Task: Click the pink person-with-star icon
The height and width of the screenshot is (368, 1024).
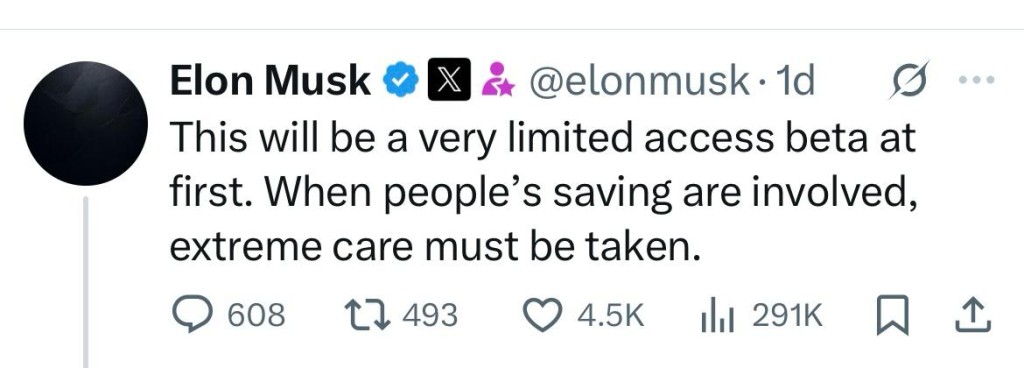Action: coord(497,80)
